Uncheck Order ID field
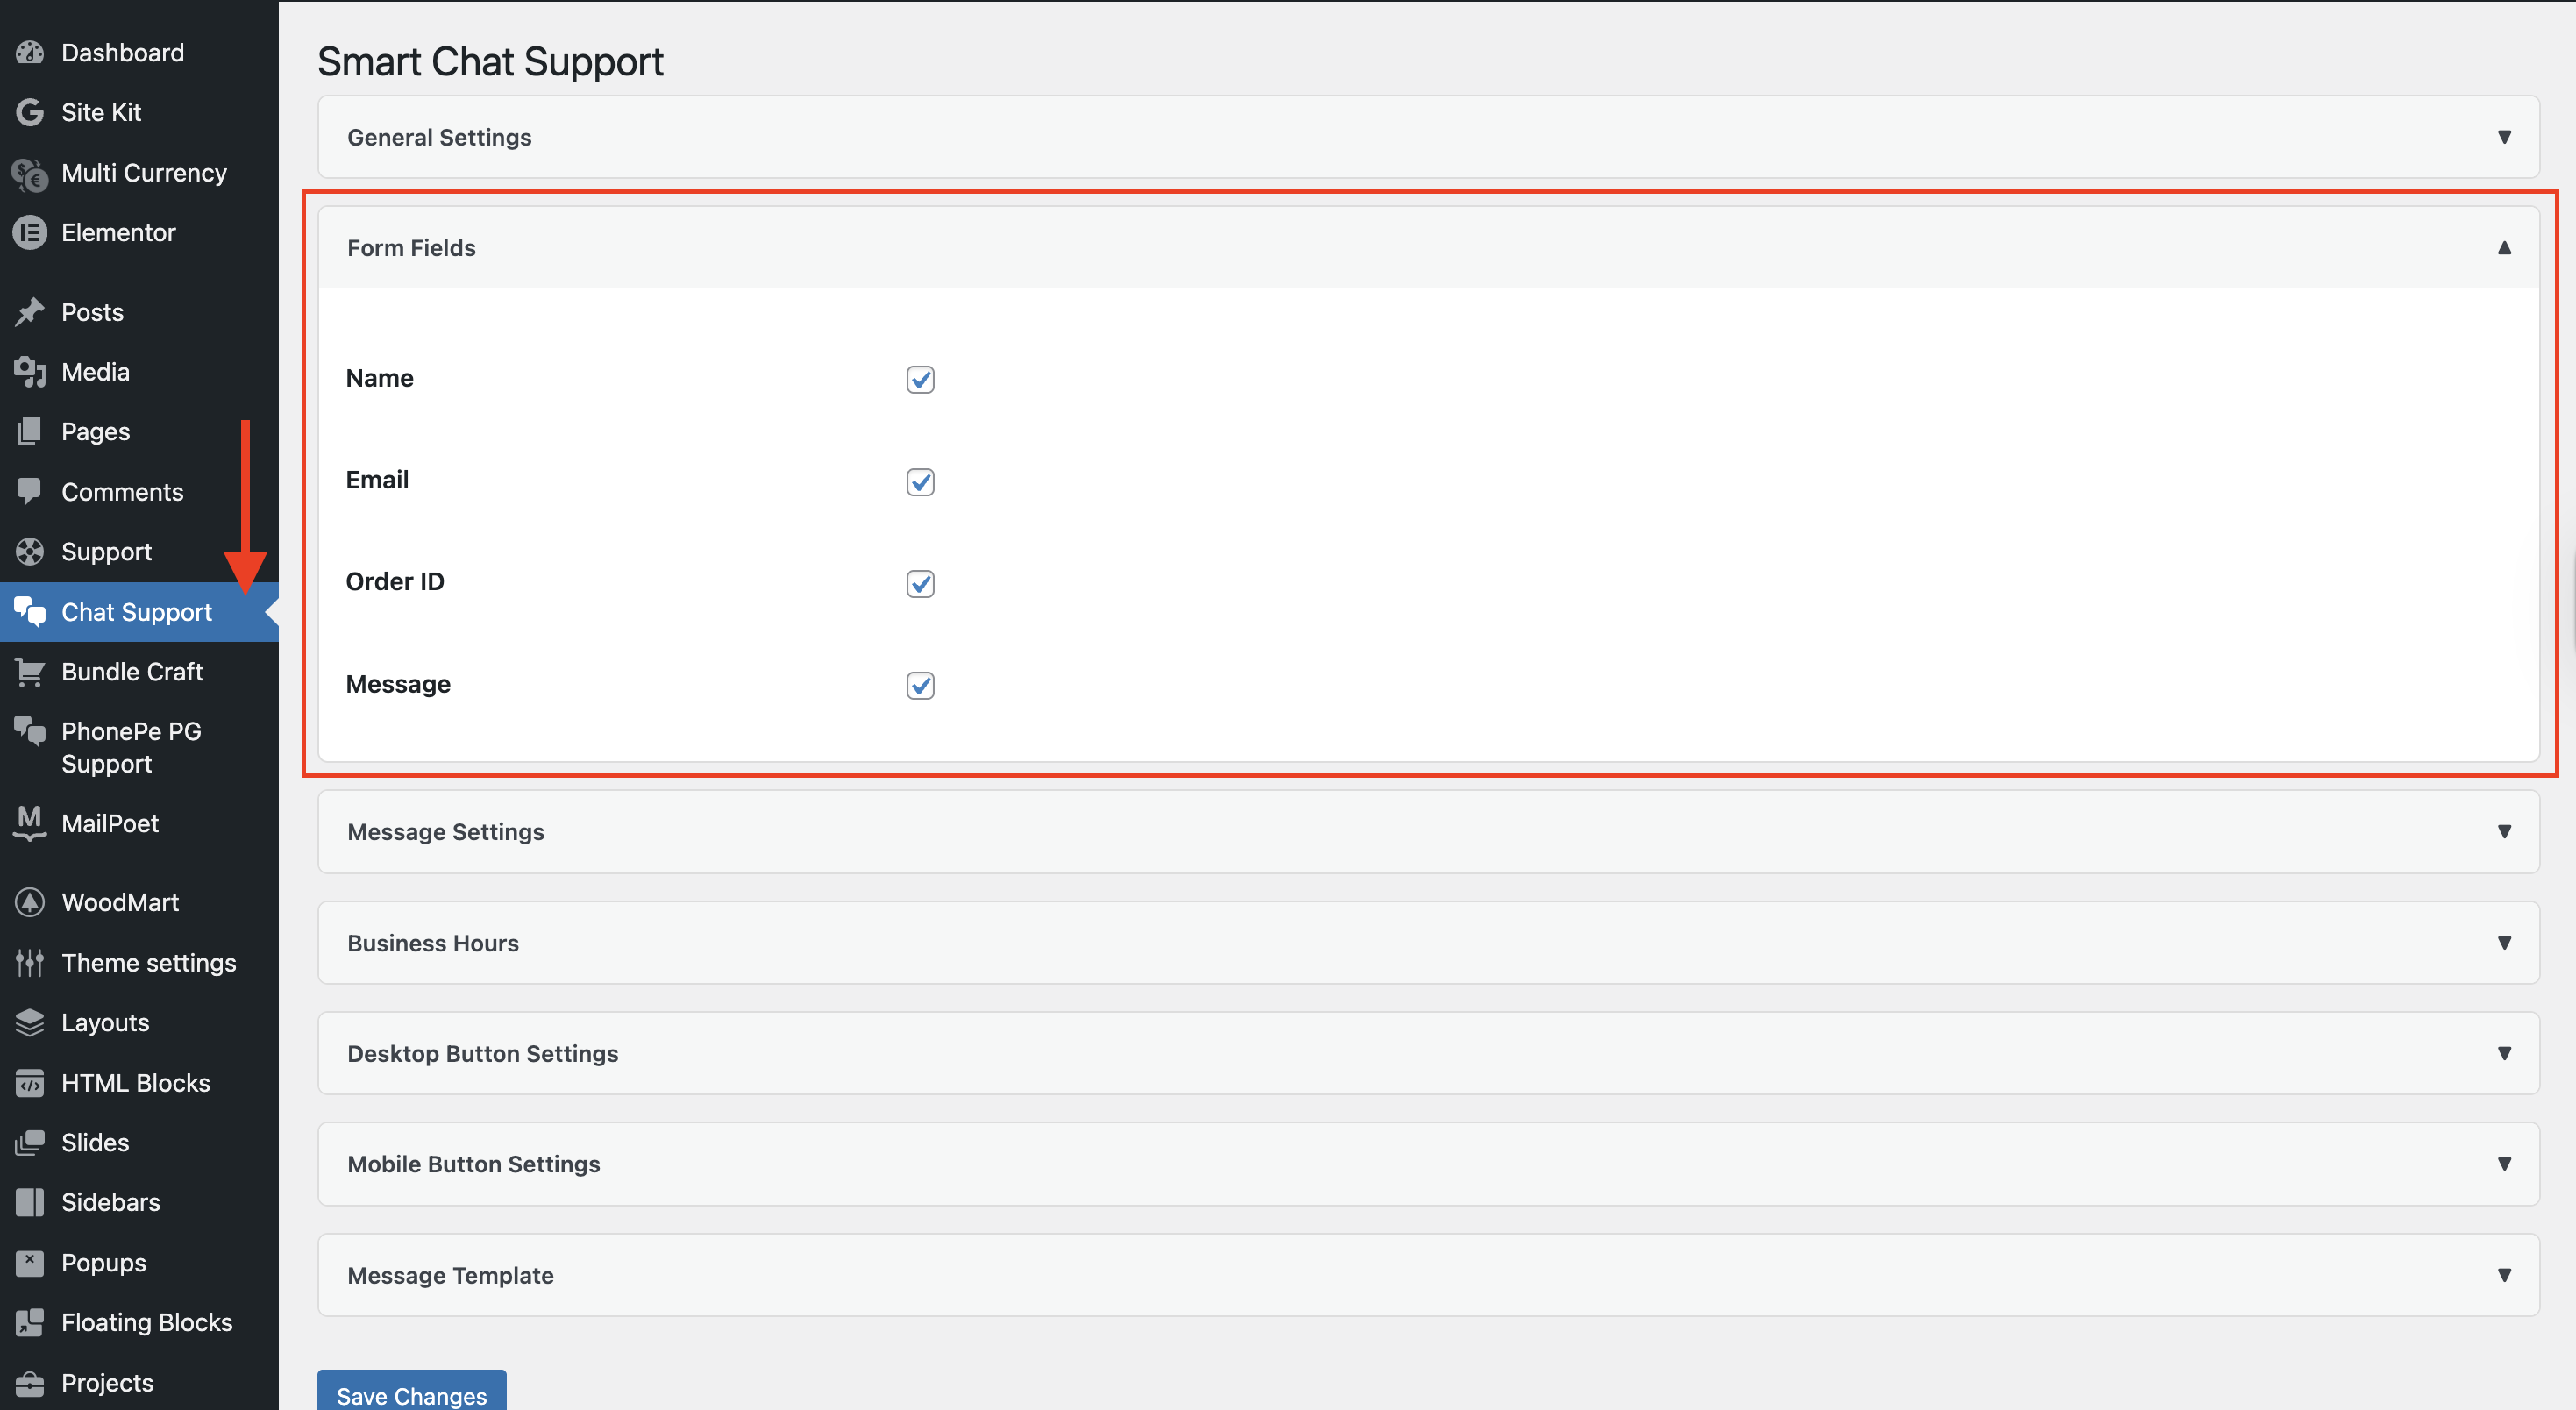The height and width of the screenshot is (1410, 2576). (919, 583)
